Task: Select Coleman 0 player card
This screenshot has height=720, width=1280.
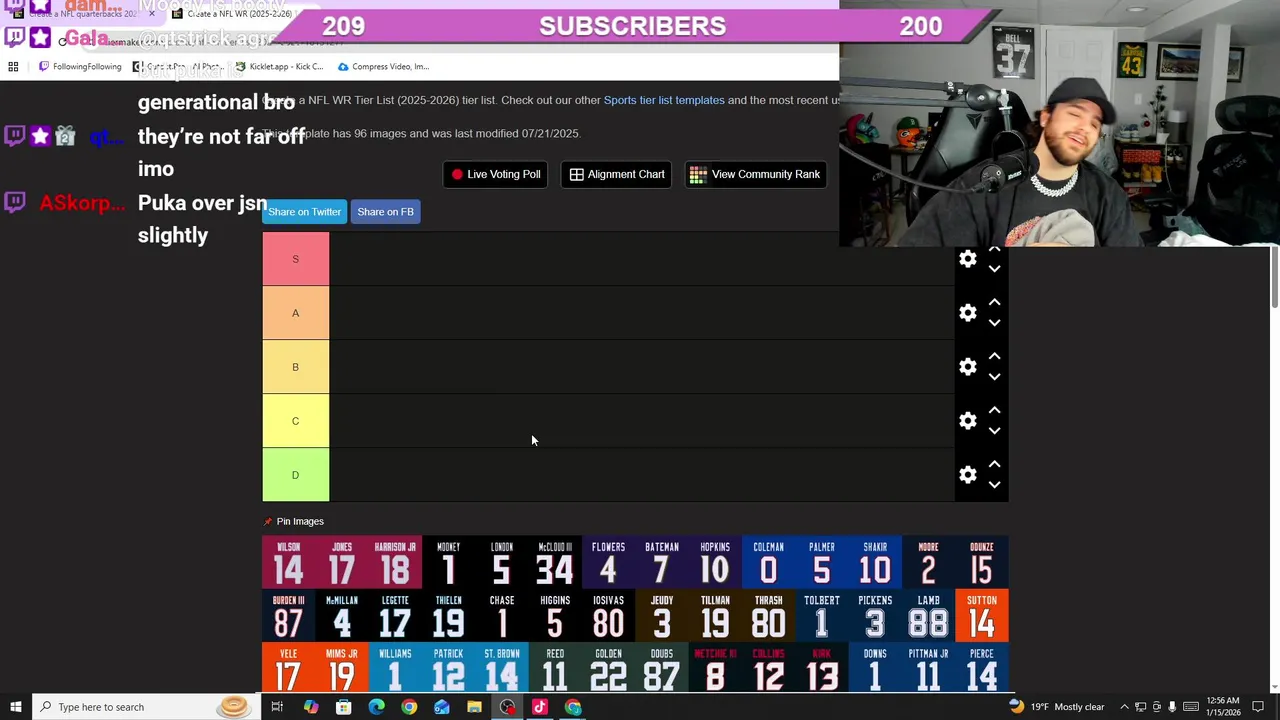Action: coord(768,562)
